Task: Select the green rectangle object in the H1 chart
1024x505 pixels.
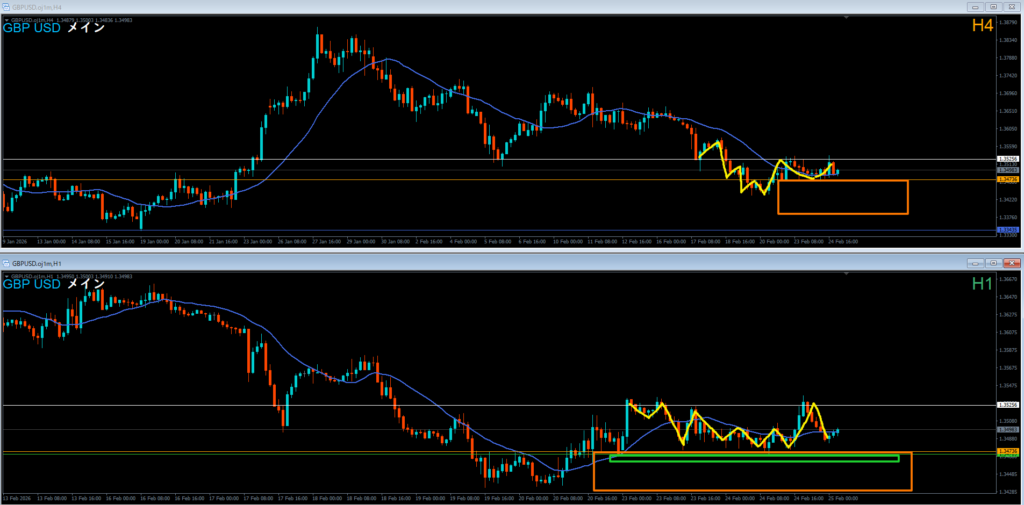Action: [754, 458]
